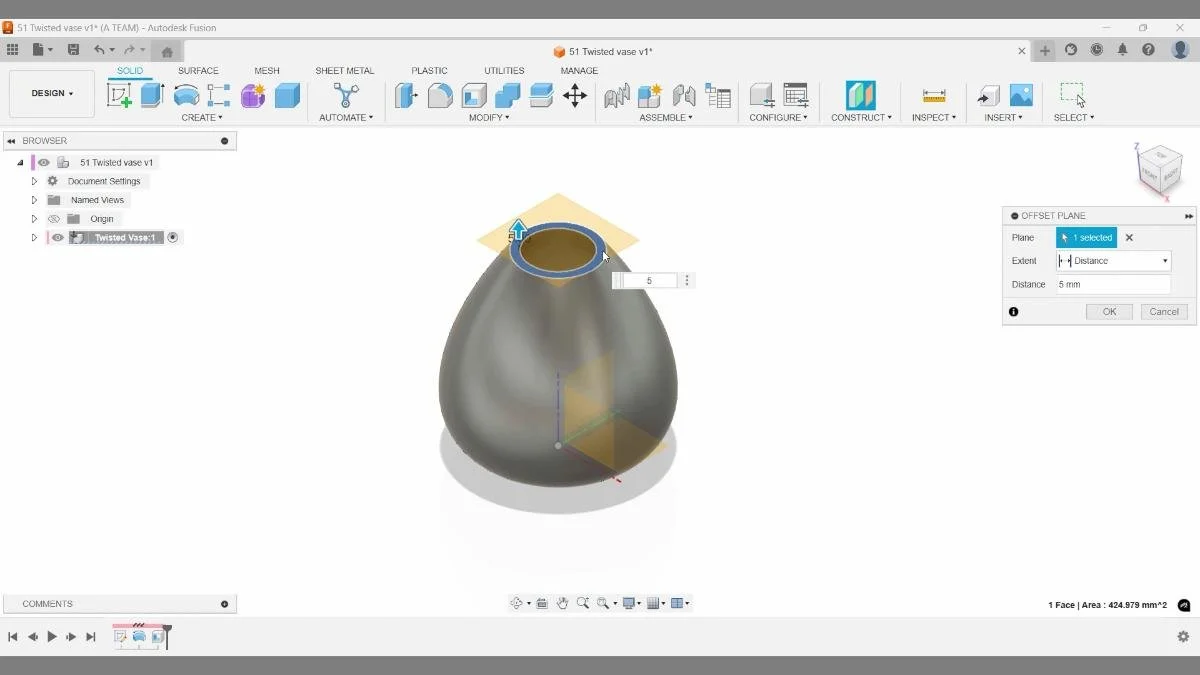Select the Fillet tool
1200x675 pixels.
(440, 95)
